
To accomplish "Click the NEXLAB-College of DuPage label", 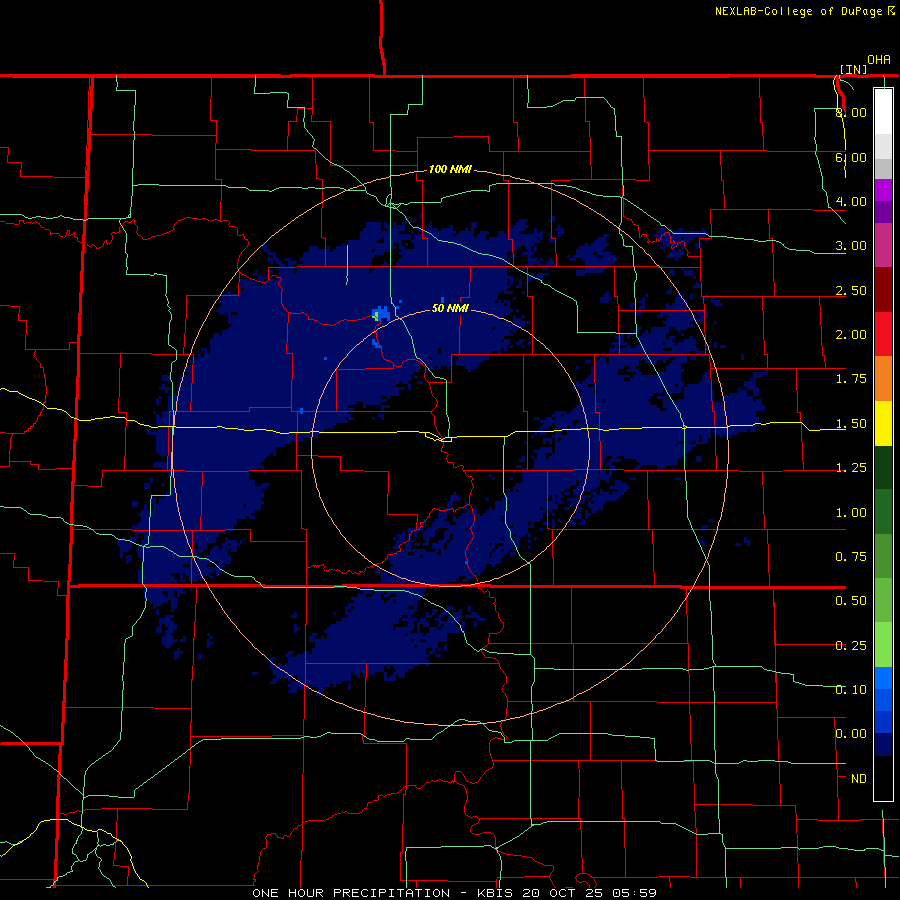I will point(805,11).
